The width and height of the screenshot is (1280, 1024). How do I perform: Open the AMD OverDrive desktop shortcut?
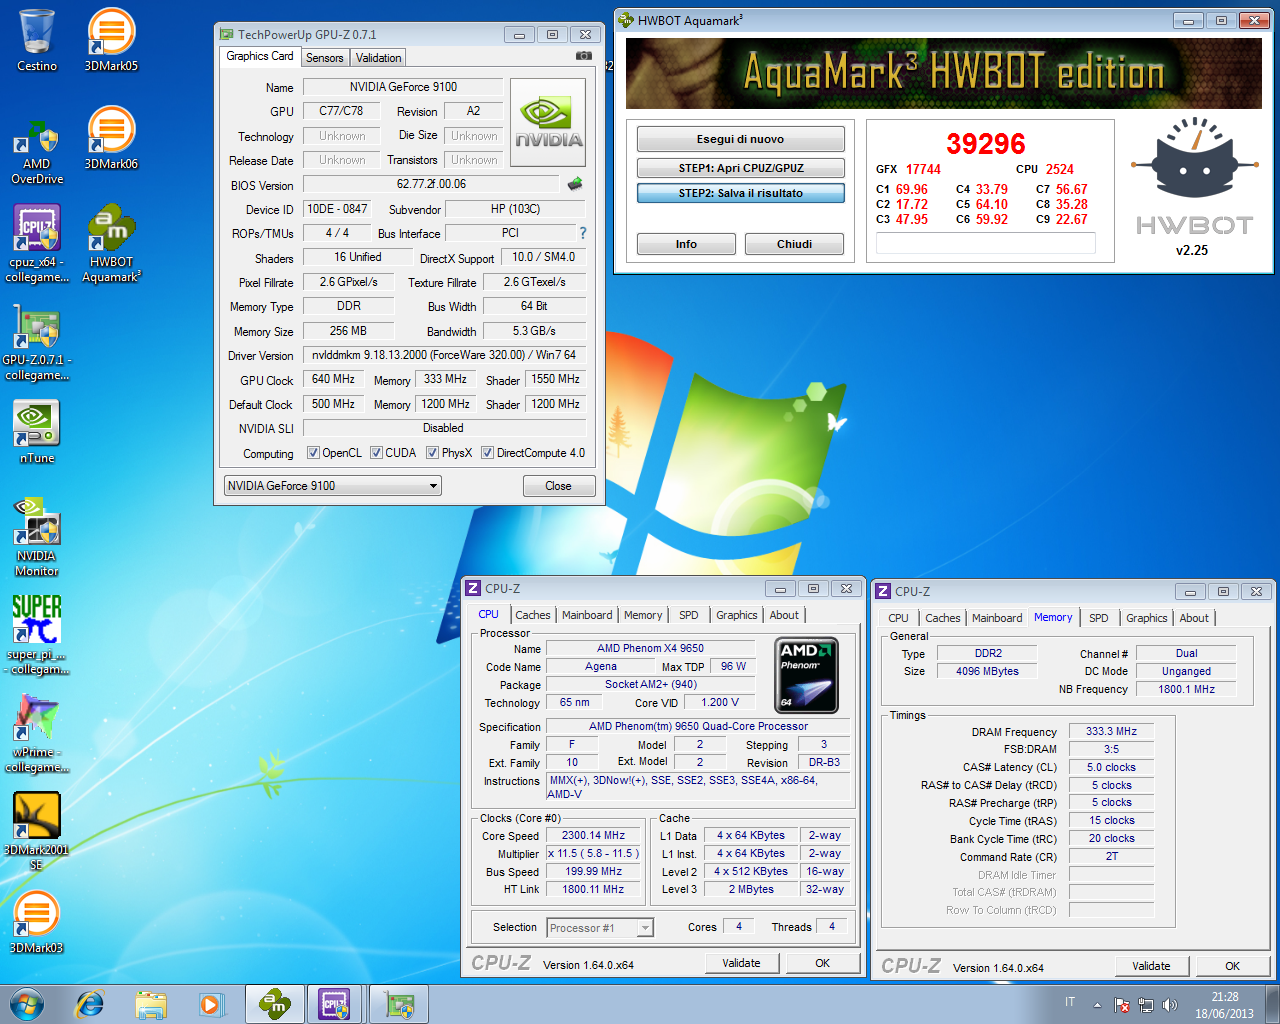tap(37, 152)
